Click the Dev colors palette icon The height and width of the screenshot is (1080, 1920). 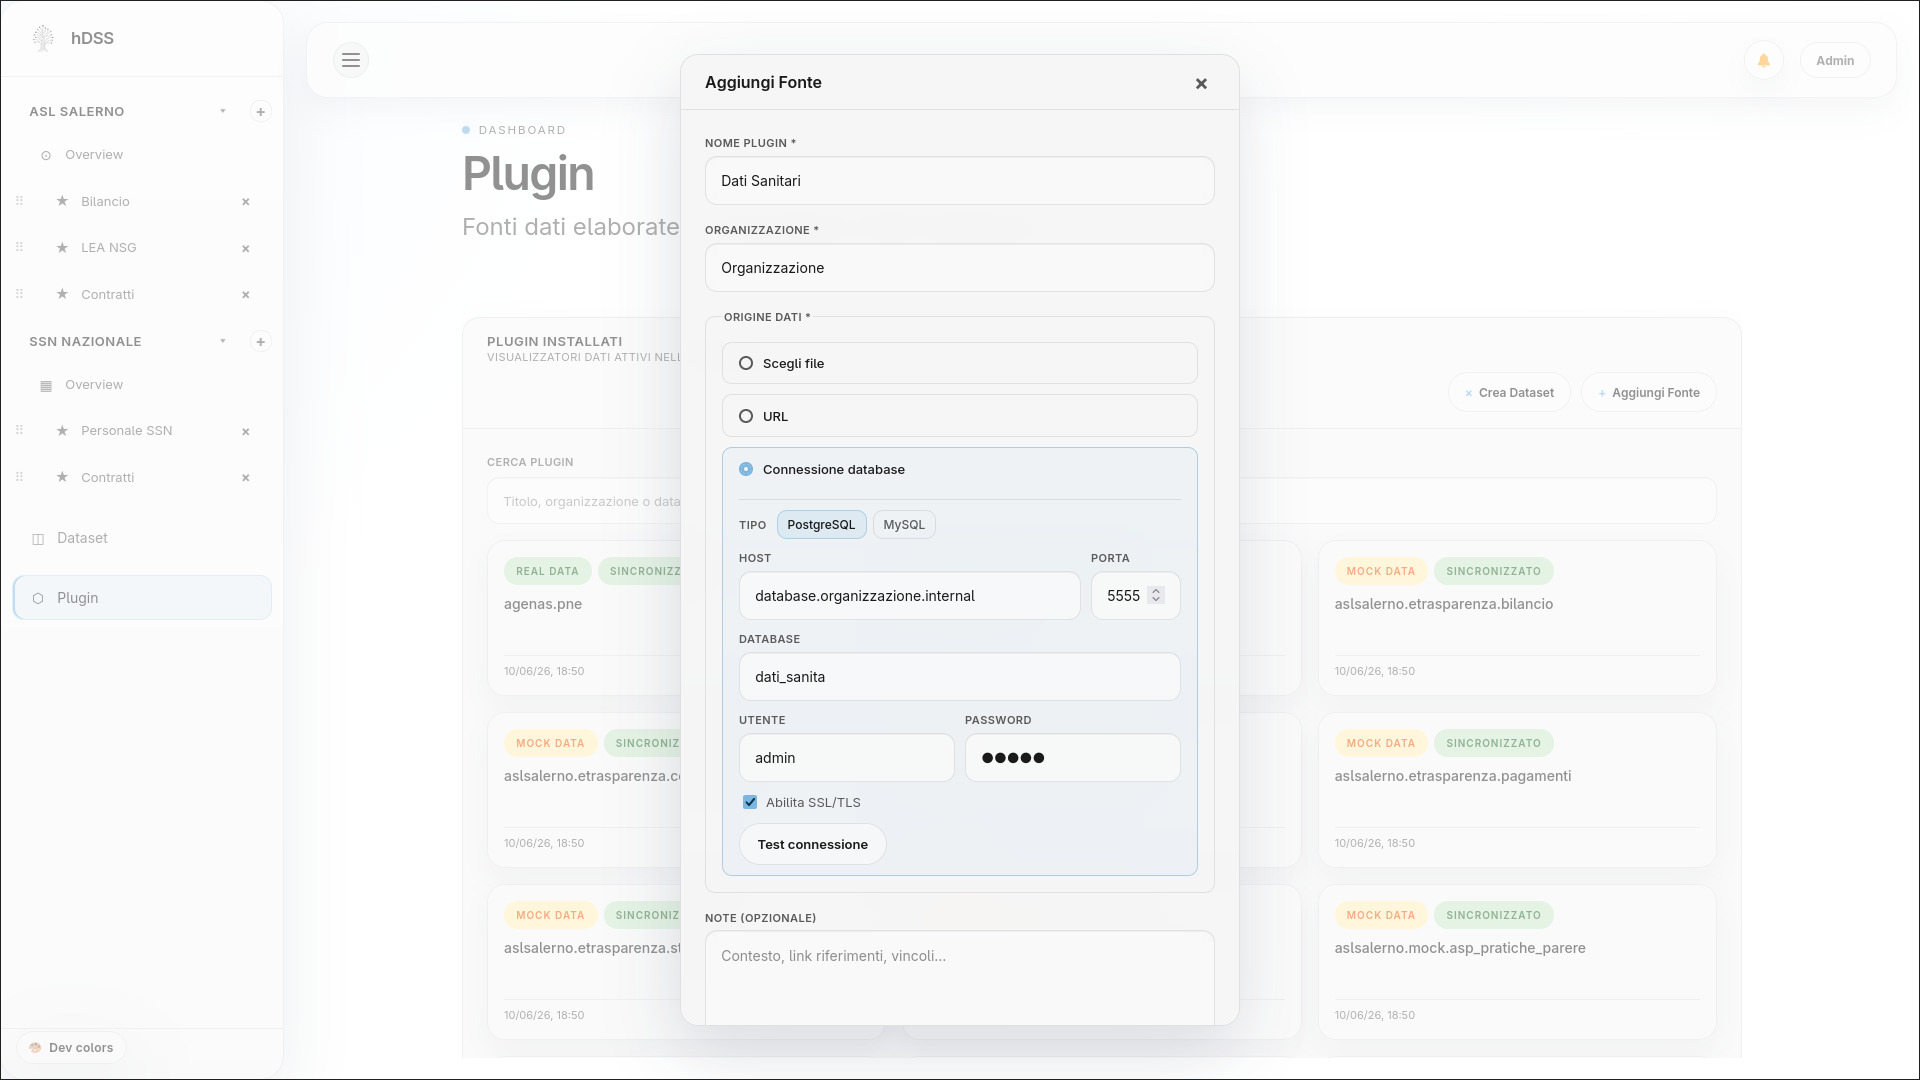(x=36, y=1048)
